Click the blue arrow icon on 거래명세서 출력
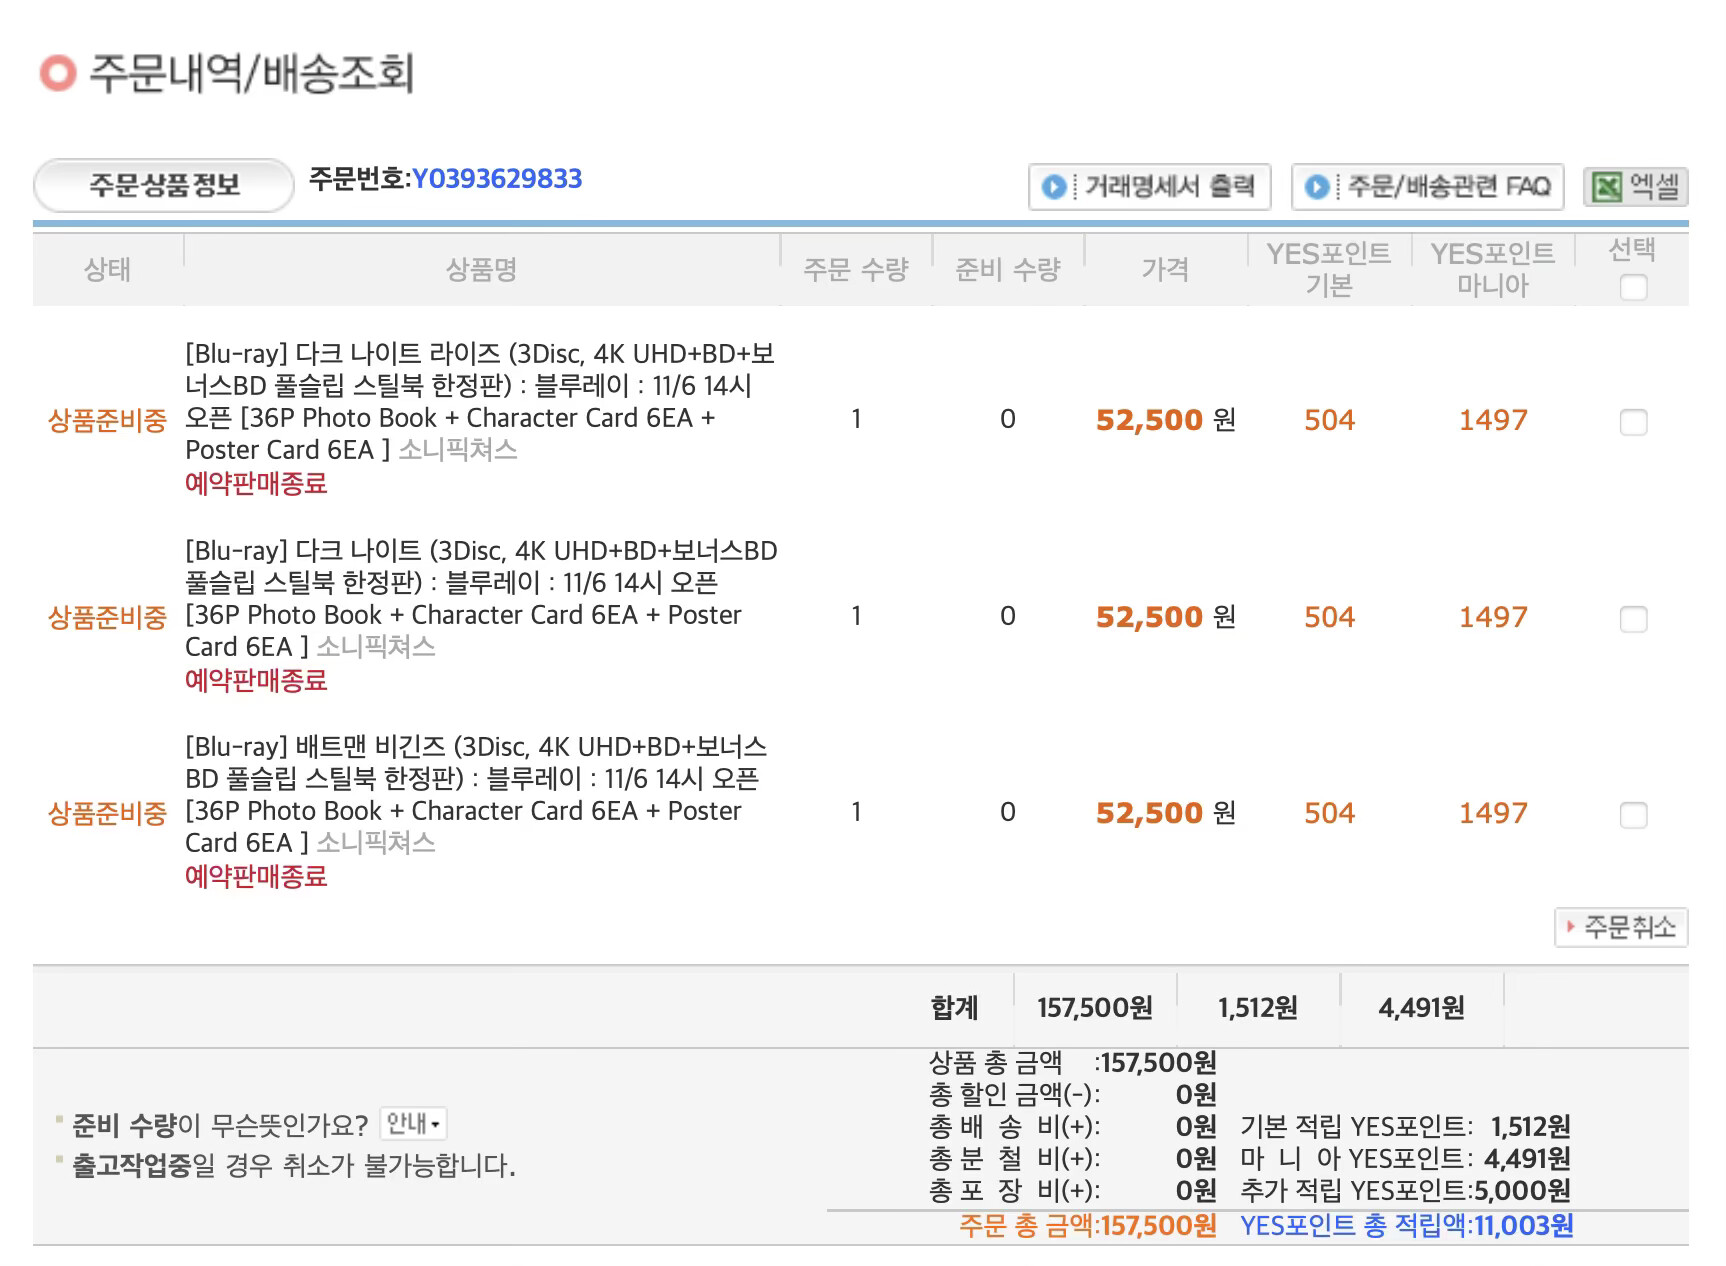This screenshot has height=1266, width=1726. (x=1053, y=187)
